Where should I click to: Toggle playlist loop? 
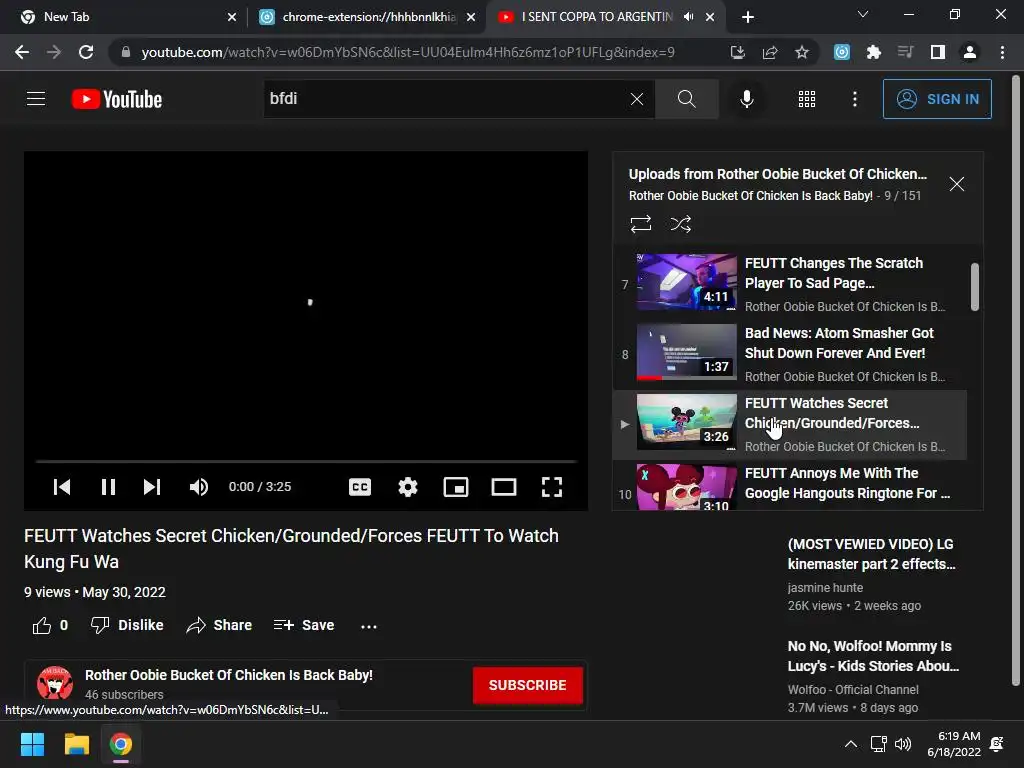click(641, 224)
